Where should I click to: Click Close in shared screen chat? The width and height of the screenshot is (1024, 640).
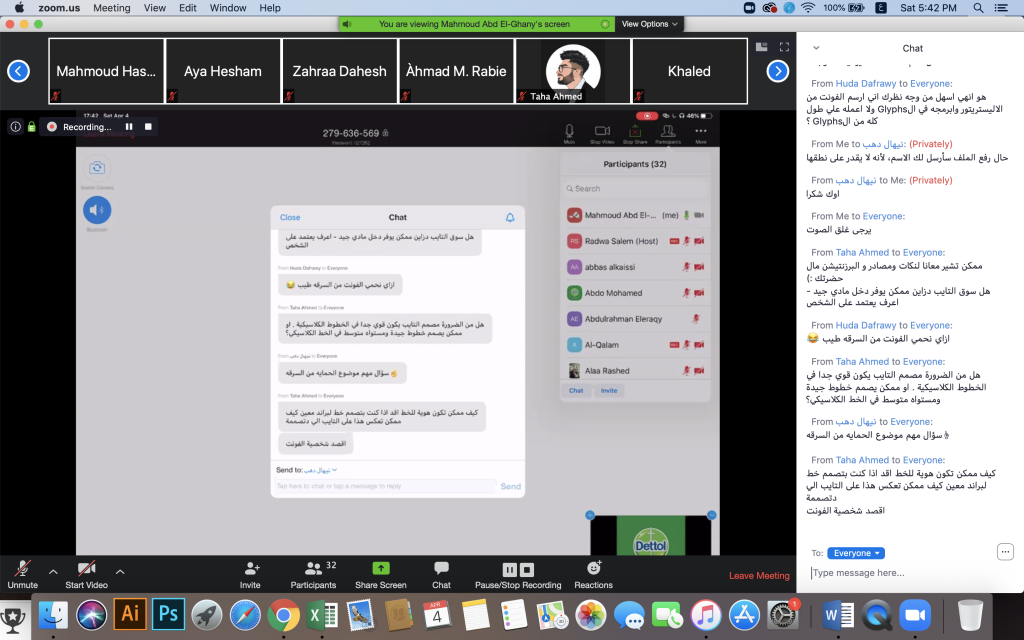290,217
